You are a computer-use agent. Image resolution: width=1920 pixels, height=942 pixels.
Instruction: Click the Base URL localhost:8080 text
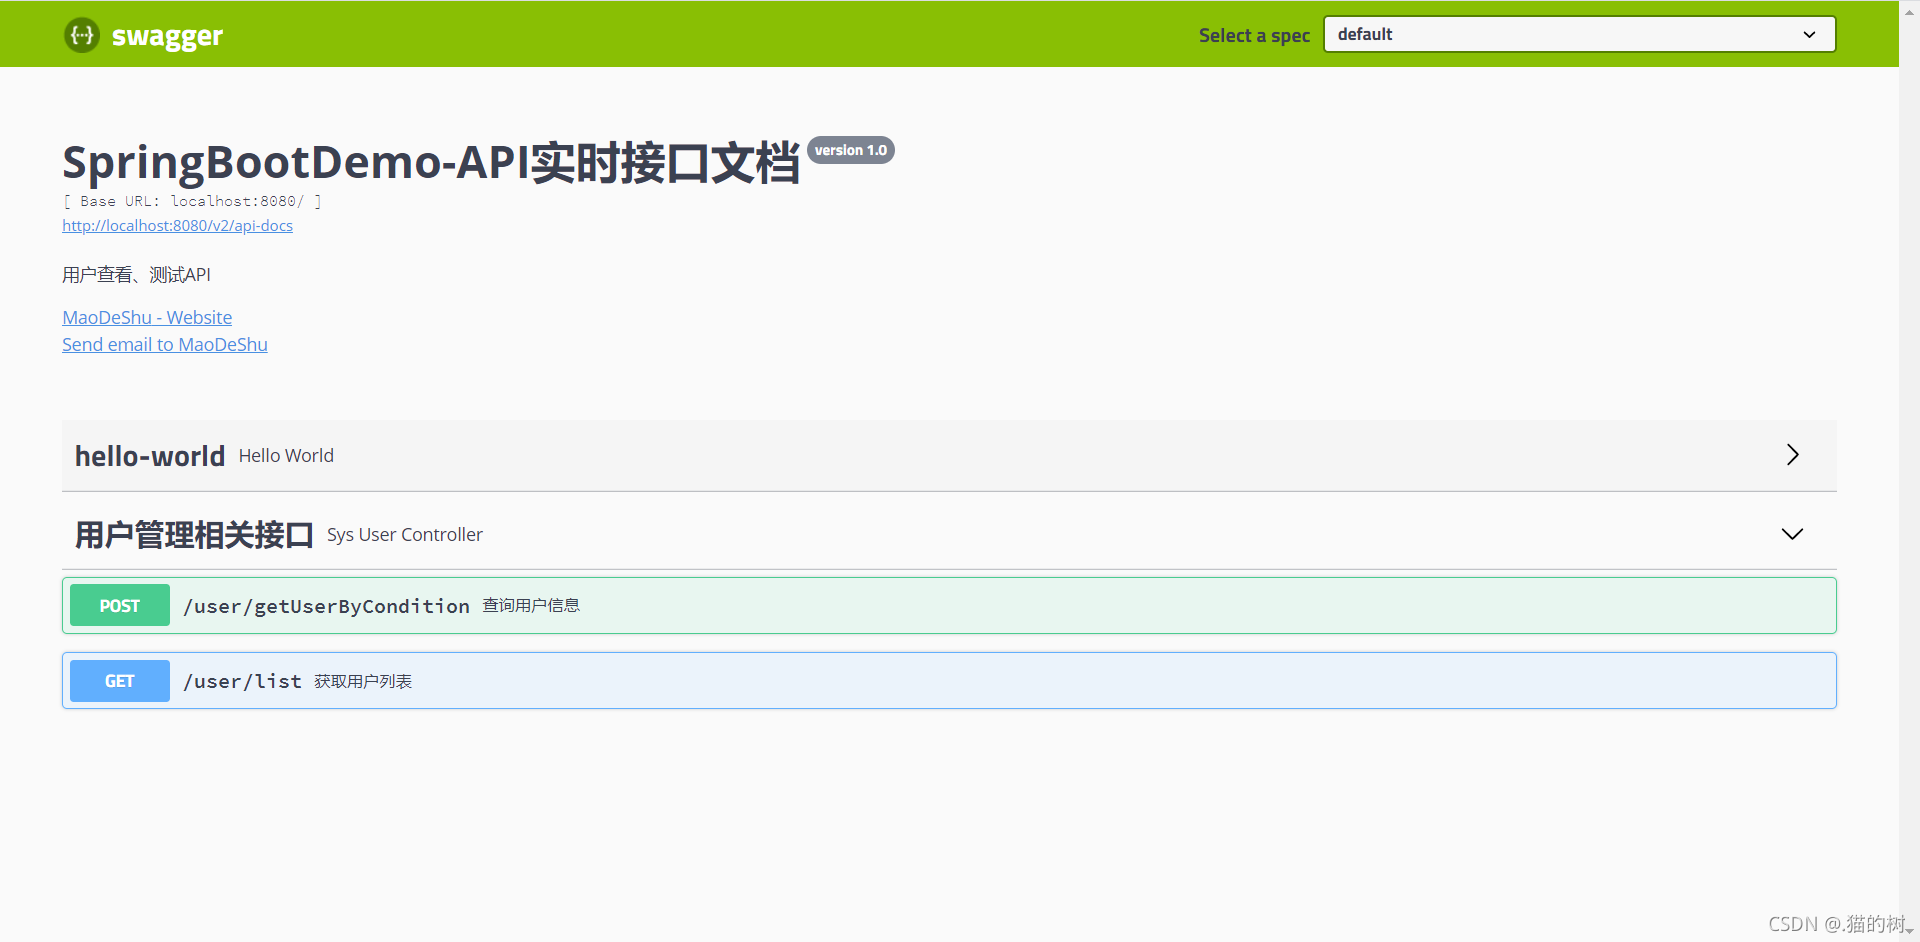click(192, 201)
